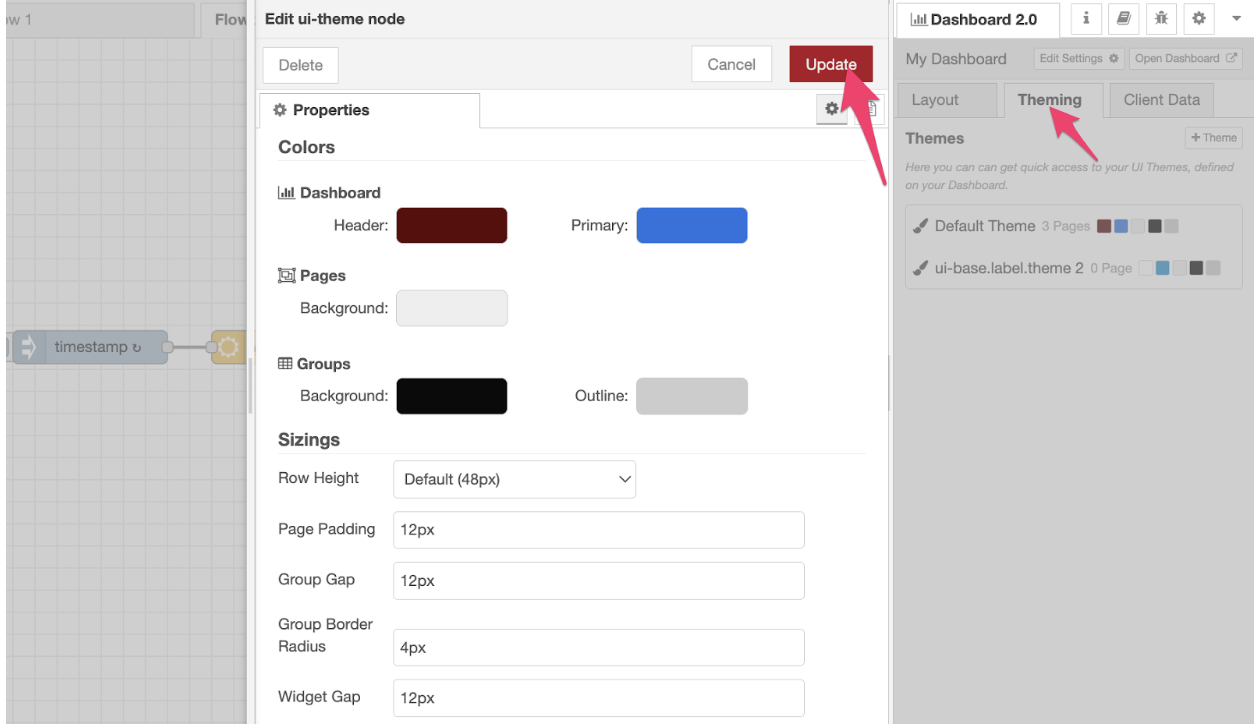Viewport: 1260px width, 728px height.
Task: Click Cancel in the edit dialog
Action: pyautogui.click(x=731, y=64)
